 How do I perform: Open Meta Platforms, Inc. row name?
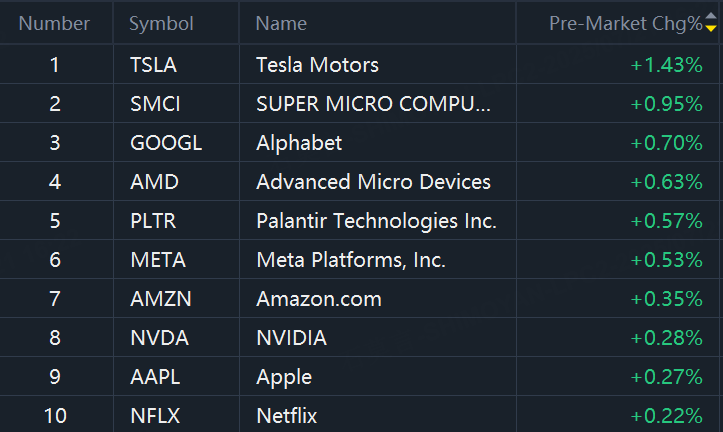click(351, 260)
